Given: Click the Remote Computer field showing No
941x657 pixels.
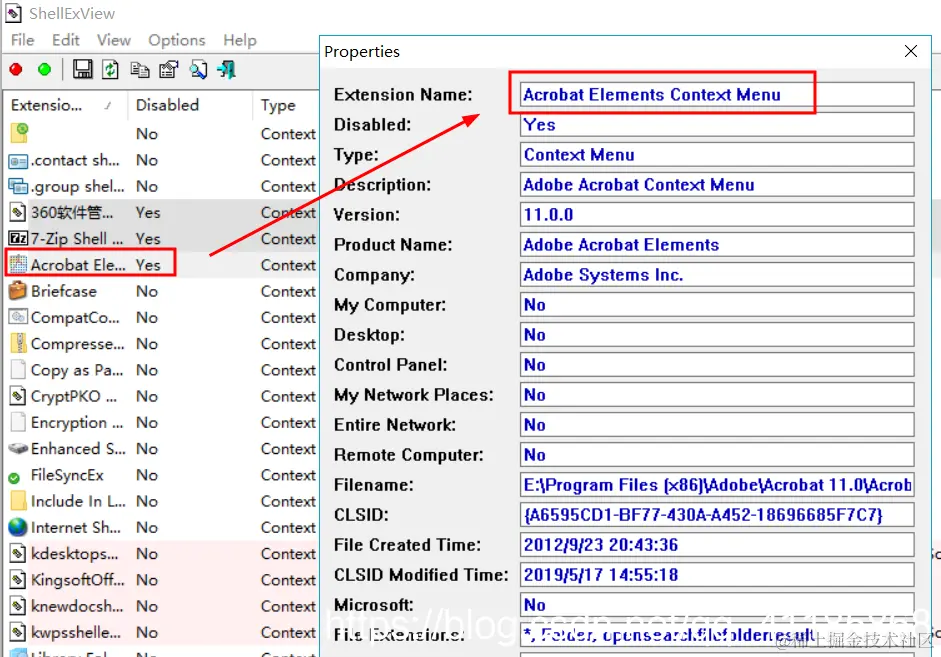Looking at the screenshot, I should pyautogui.click(x=717, y=455).
